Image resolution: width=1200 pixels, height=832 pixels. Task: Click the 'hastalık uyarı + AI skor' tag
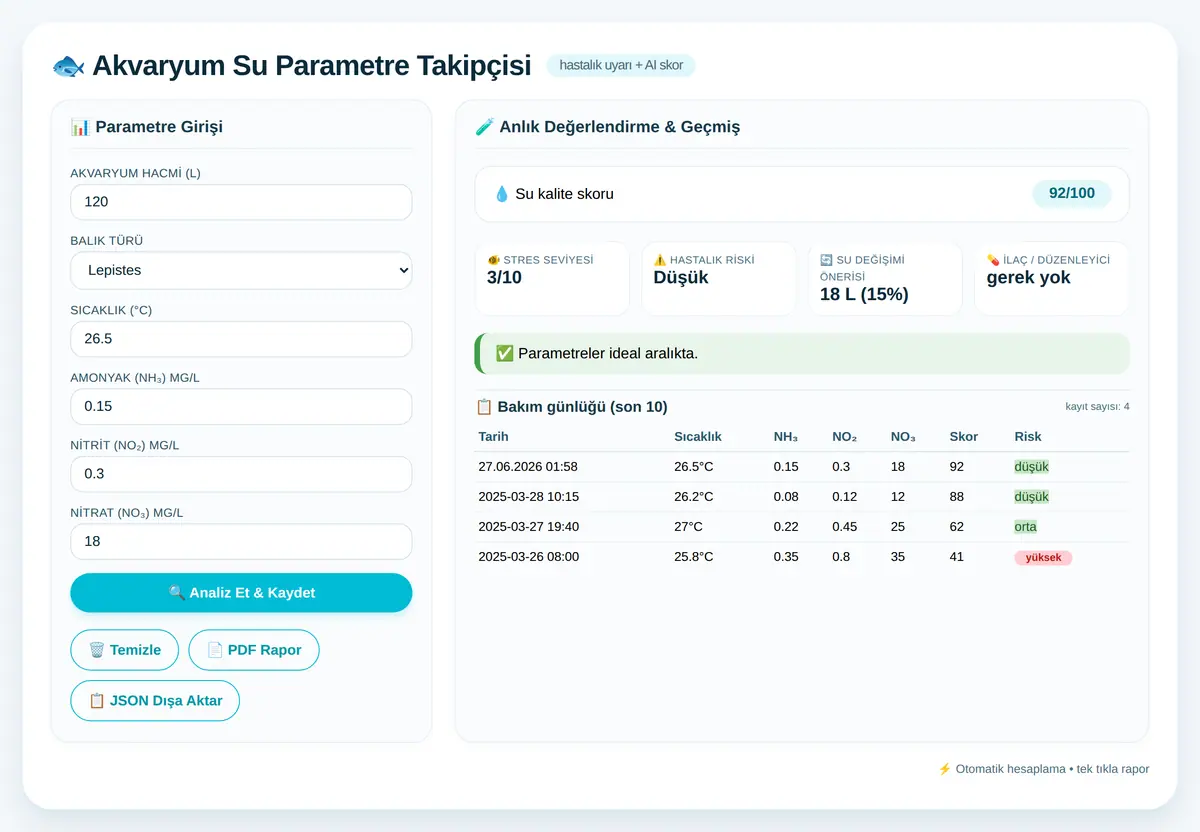point(621,66)
